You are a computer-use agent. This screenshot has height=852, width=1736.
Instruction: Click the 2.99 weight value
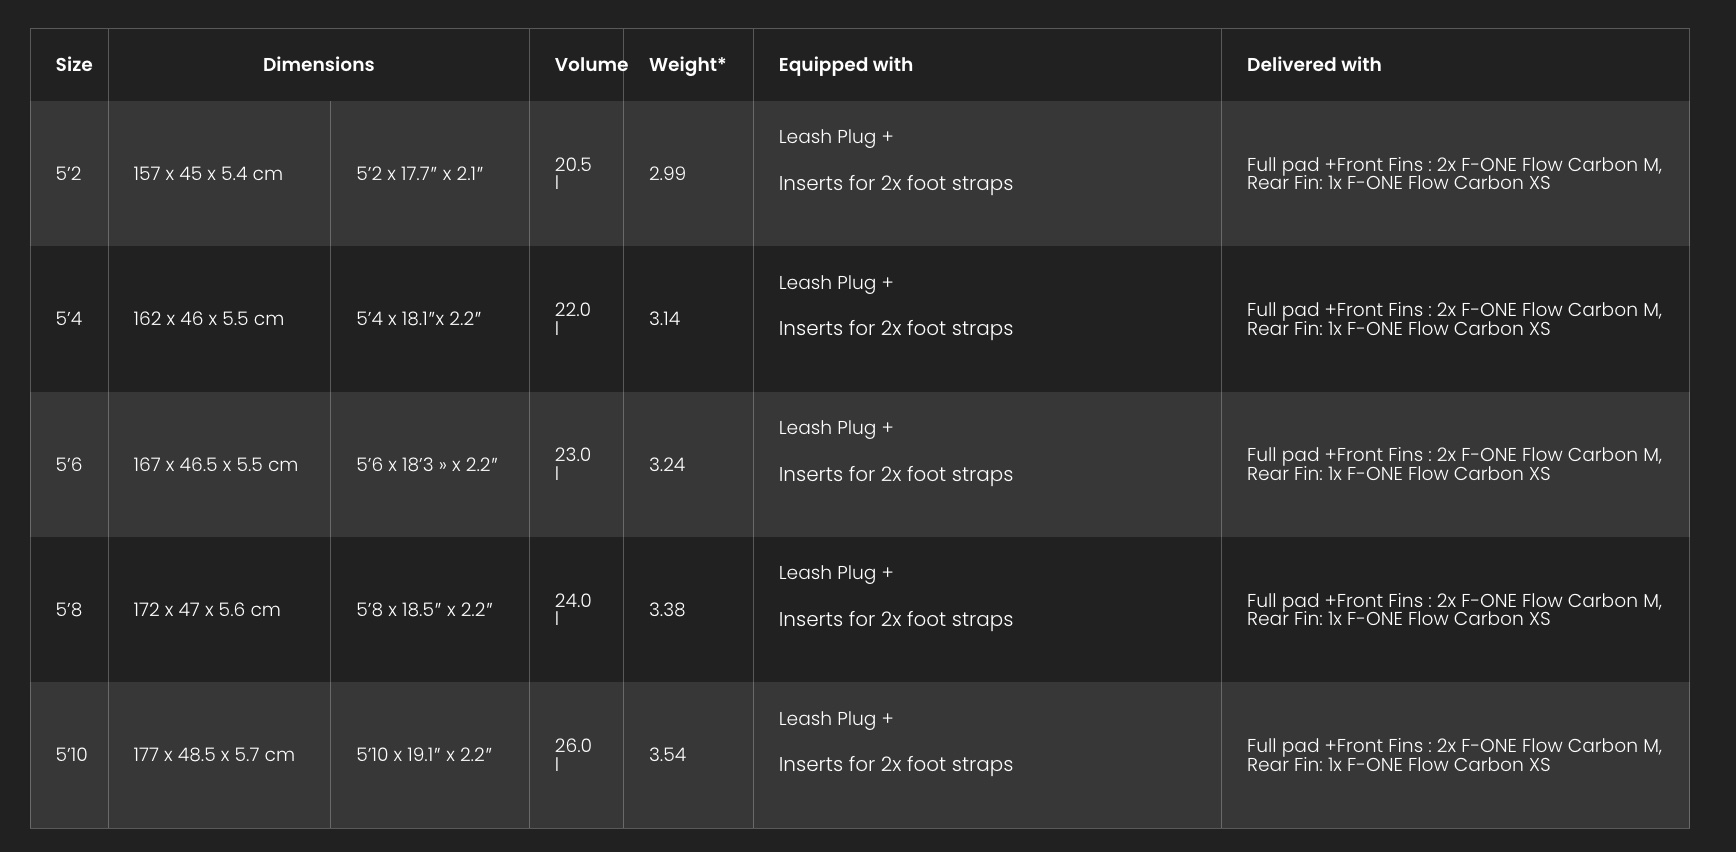667,174
